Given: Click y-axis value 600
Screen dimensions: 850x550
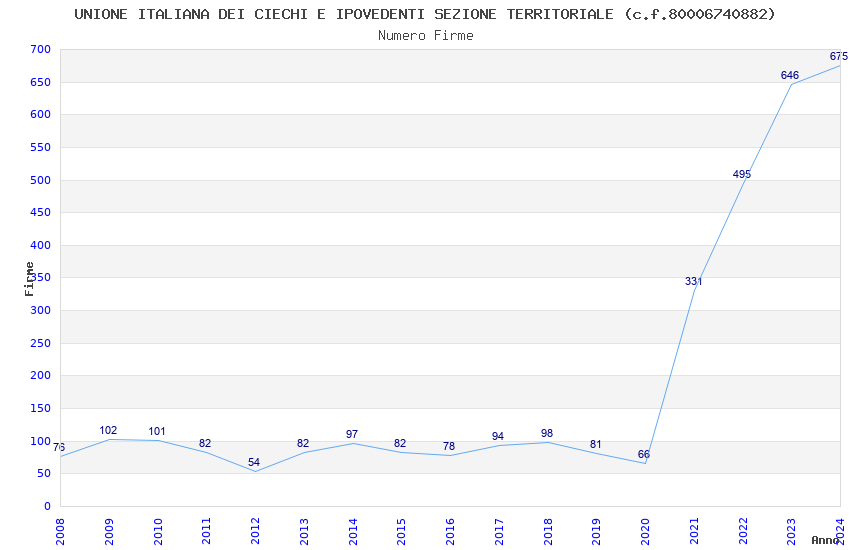Looking at the screenshot, I should 41,114.
